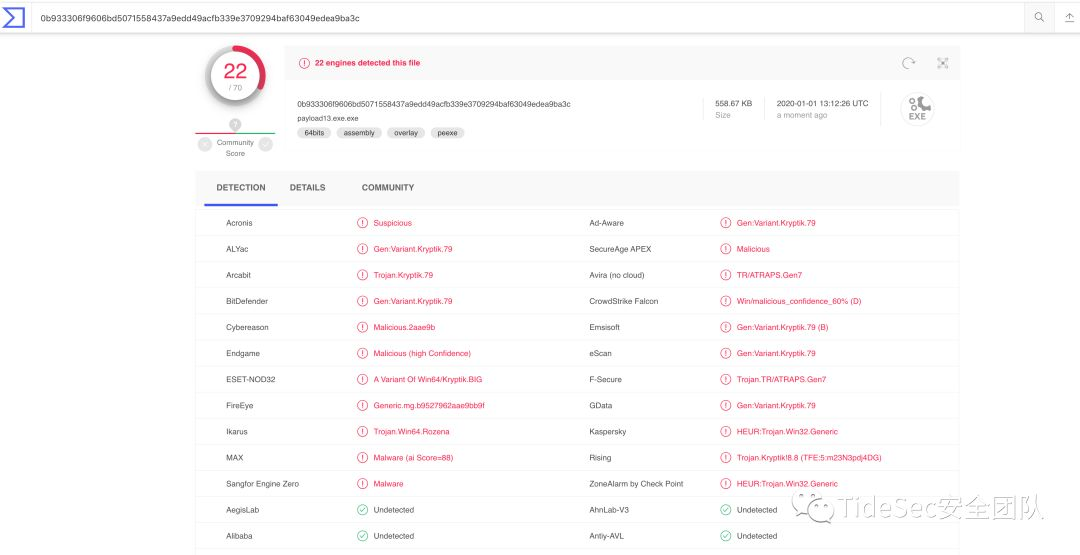Open the DETECTION tab
This screenshot has width=1080, height=555.
coord(241,187)
